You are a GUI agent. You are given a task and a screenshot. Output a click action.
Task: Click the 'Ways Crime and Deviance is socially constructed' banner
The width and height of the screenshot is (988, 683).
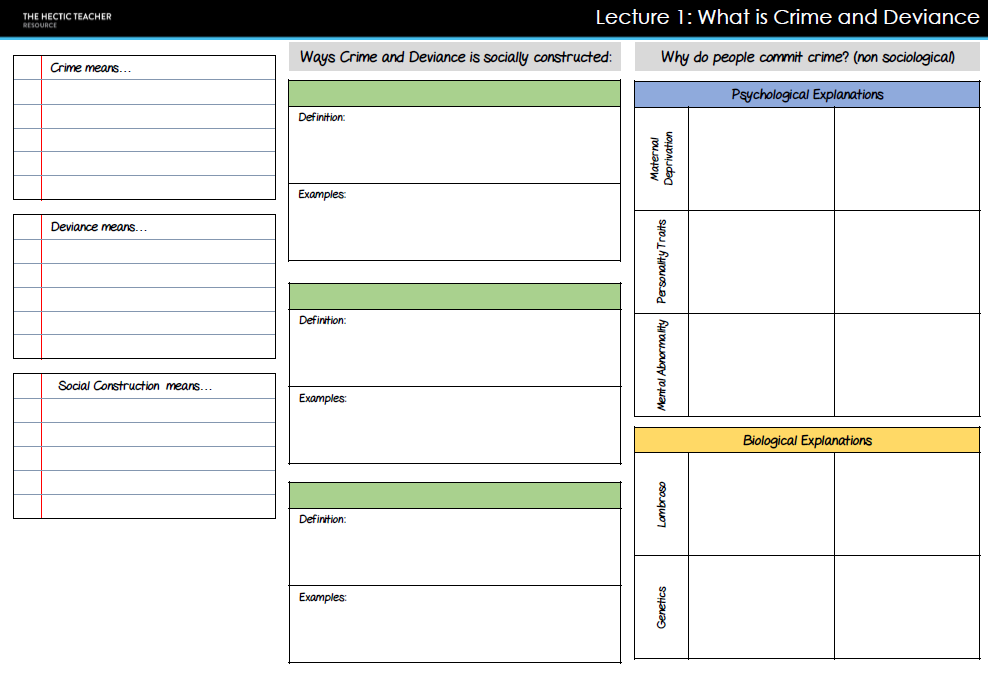pyautogui.click(x=454, y=57)
